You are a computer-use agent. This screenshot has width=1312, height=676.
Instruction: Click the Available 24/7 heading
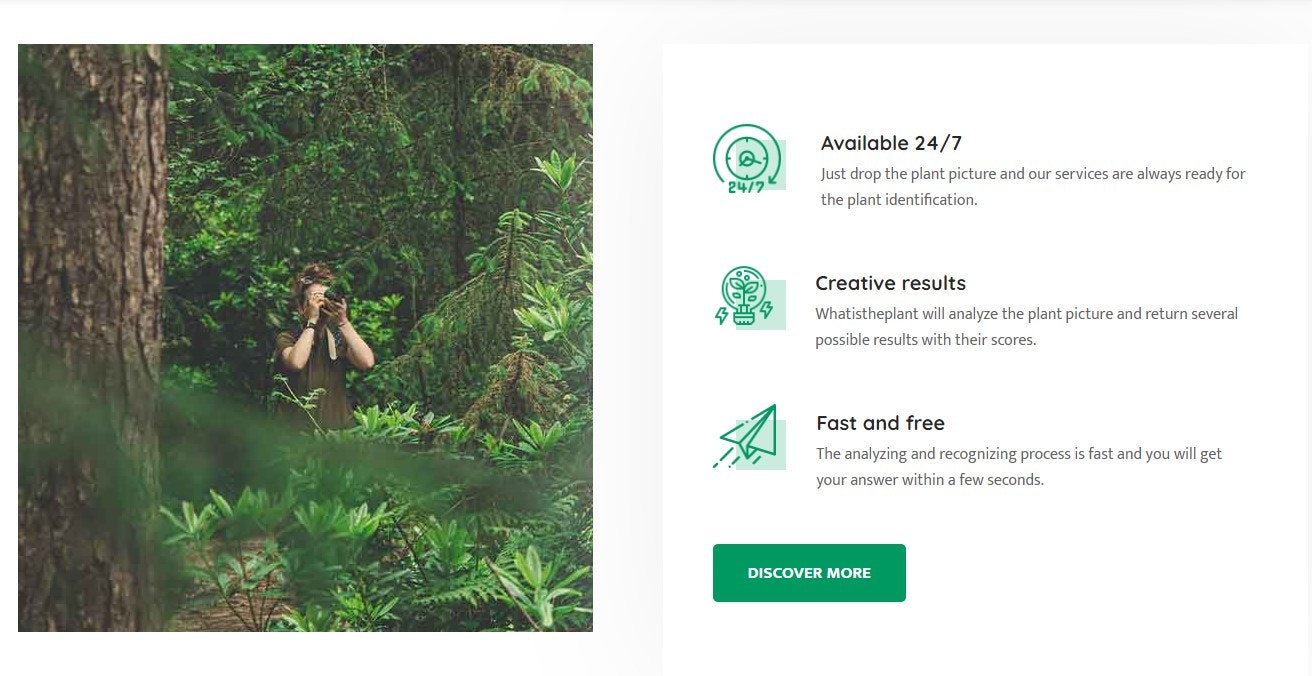(x=890, y=143)
